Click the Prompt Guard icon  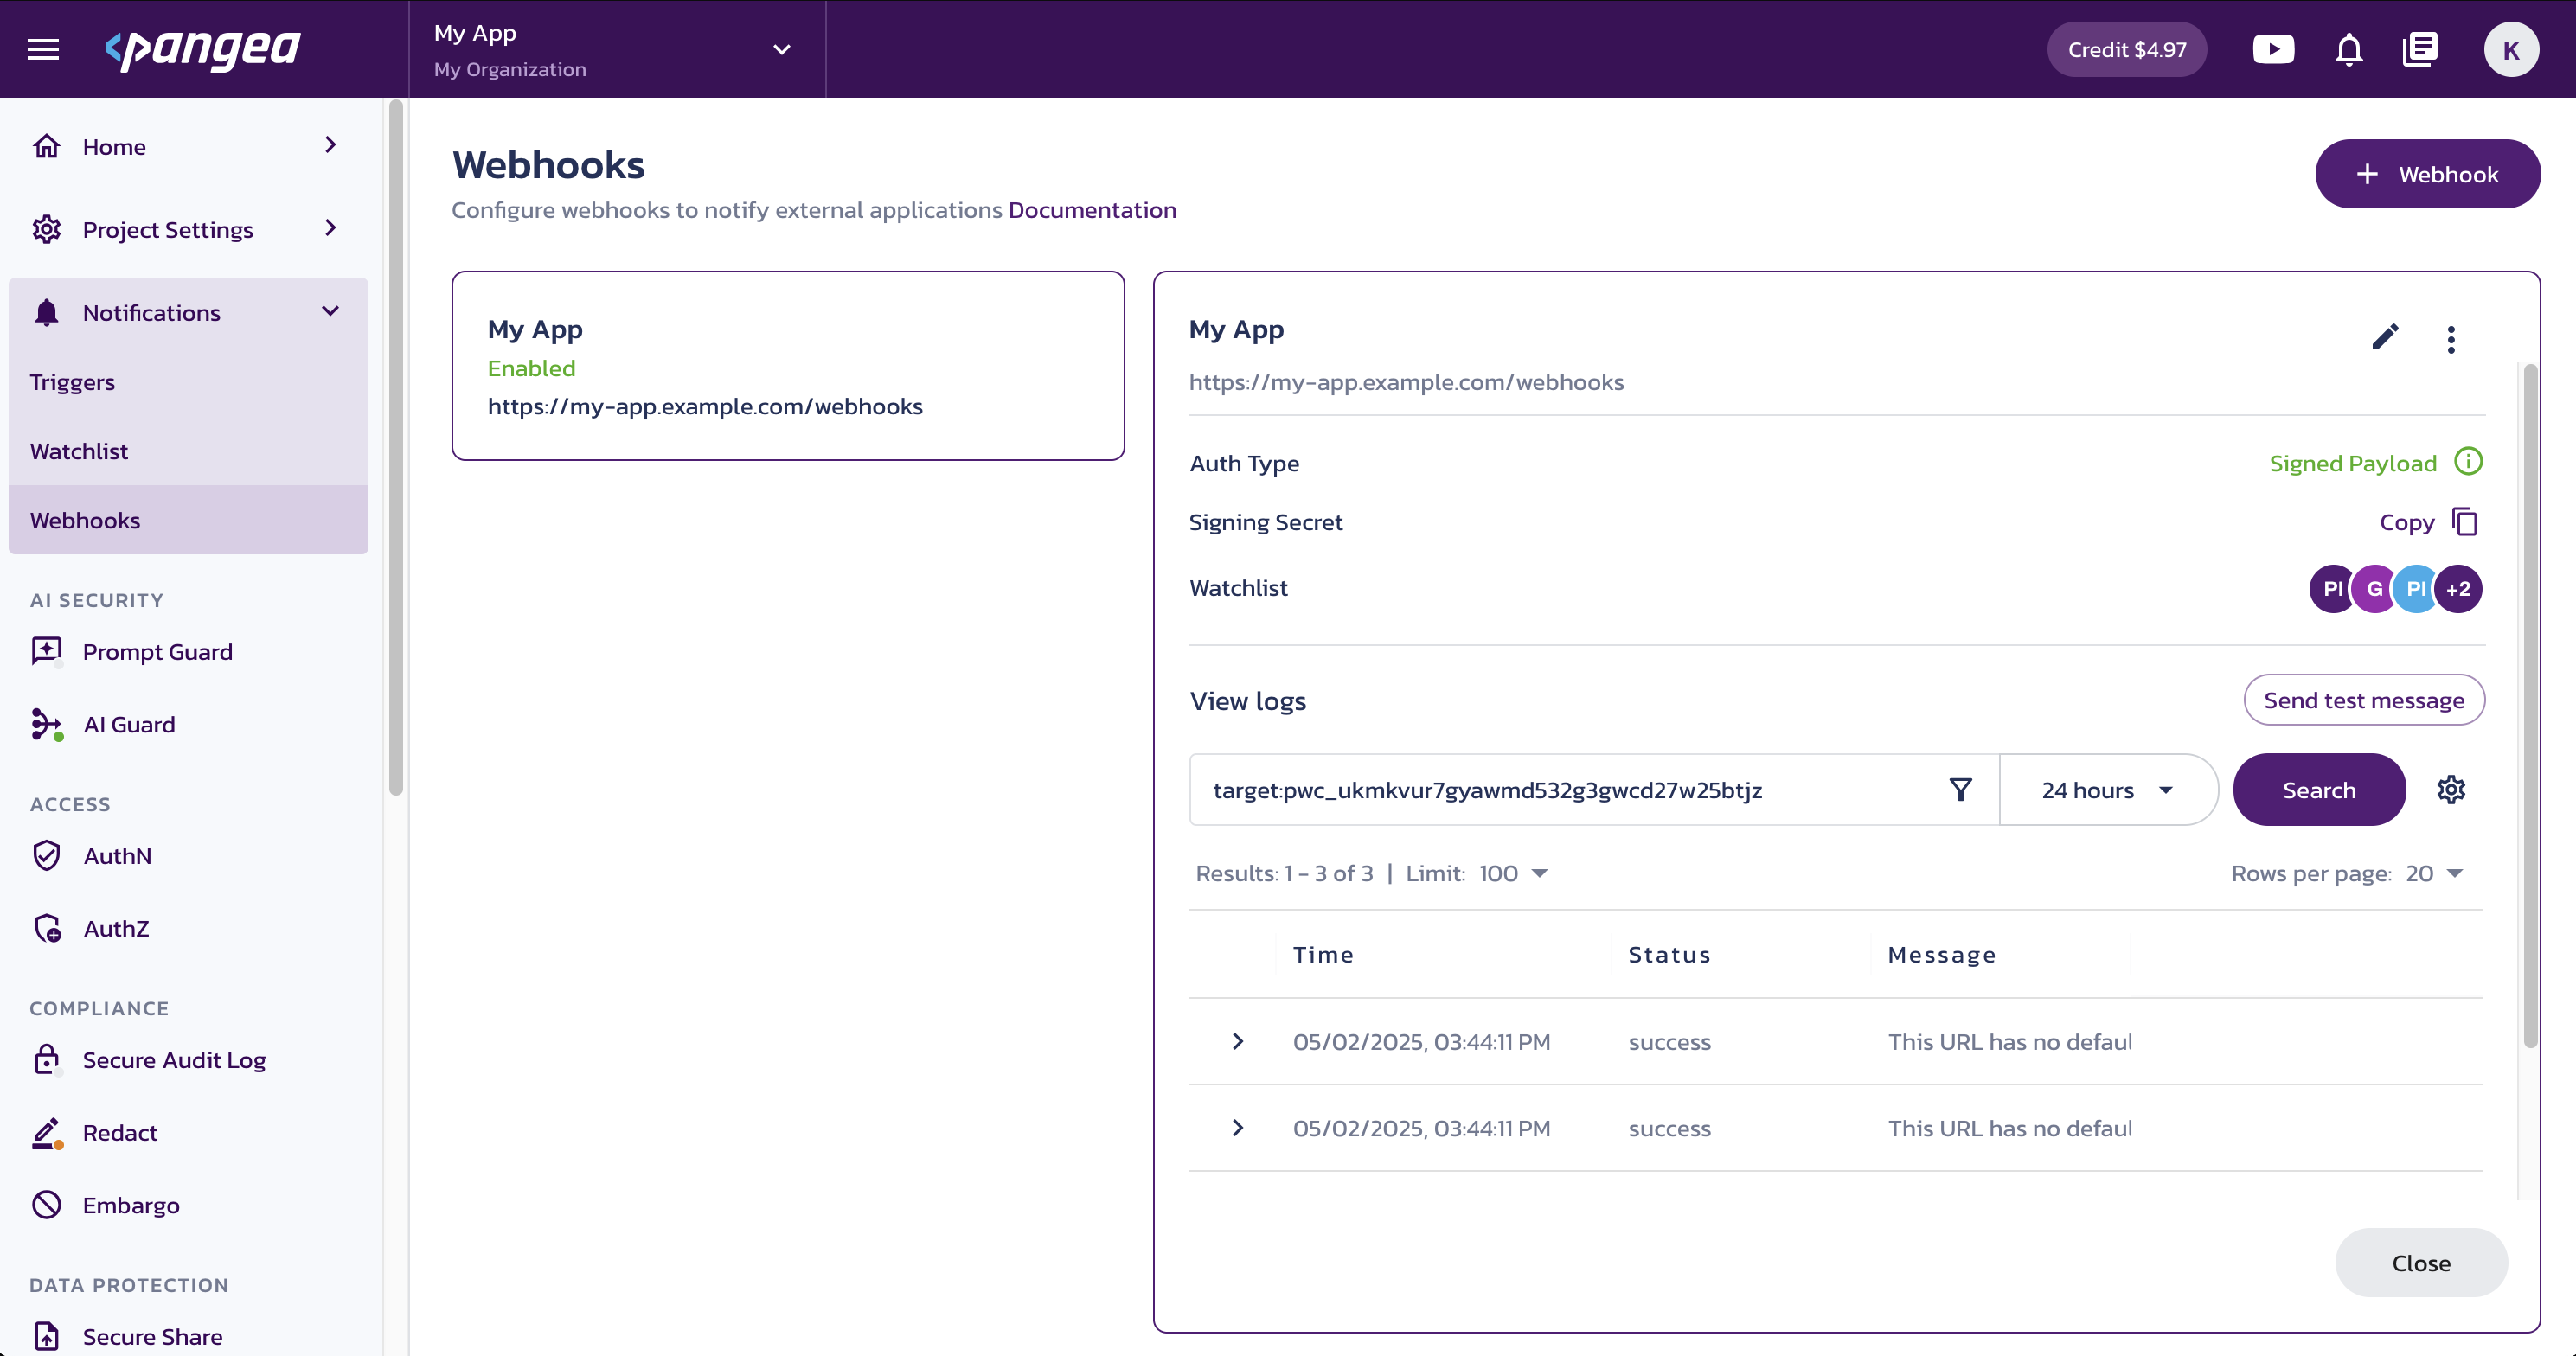point(47,651)
